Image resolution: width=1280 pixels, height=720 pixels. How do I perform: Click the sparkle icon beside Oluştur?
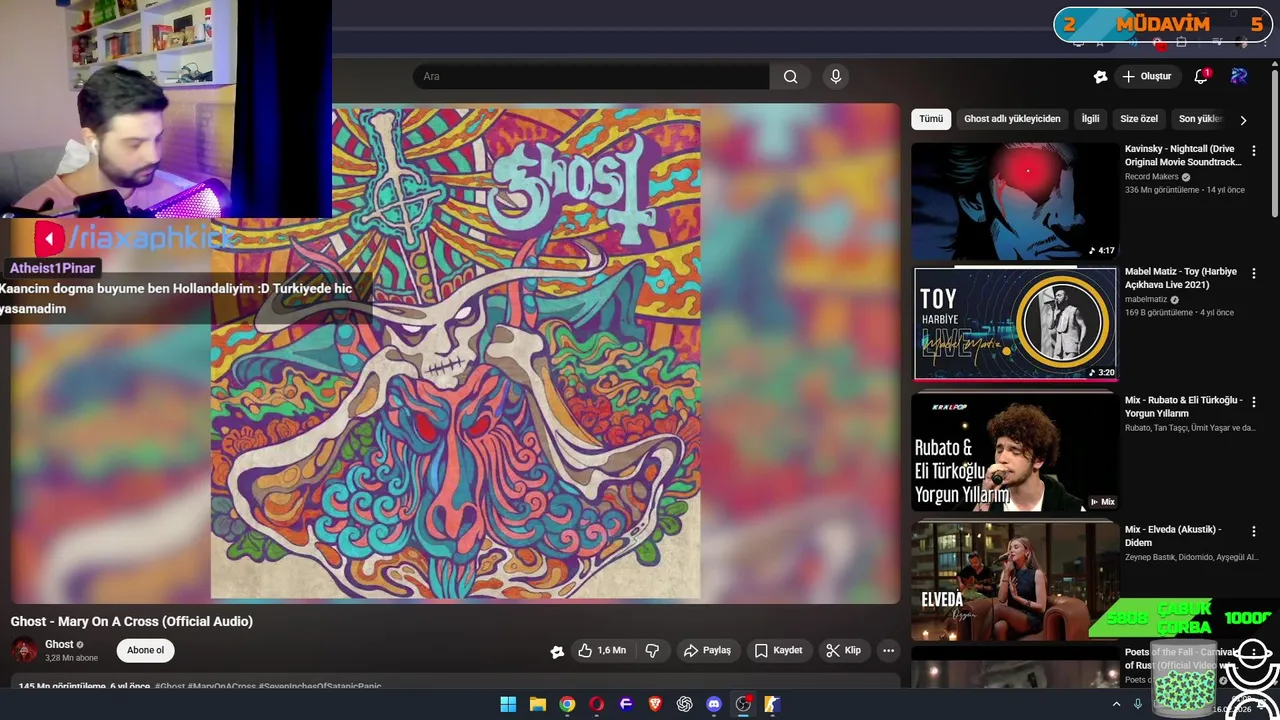(x=1100, y=77)
